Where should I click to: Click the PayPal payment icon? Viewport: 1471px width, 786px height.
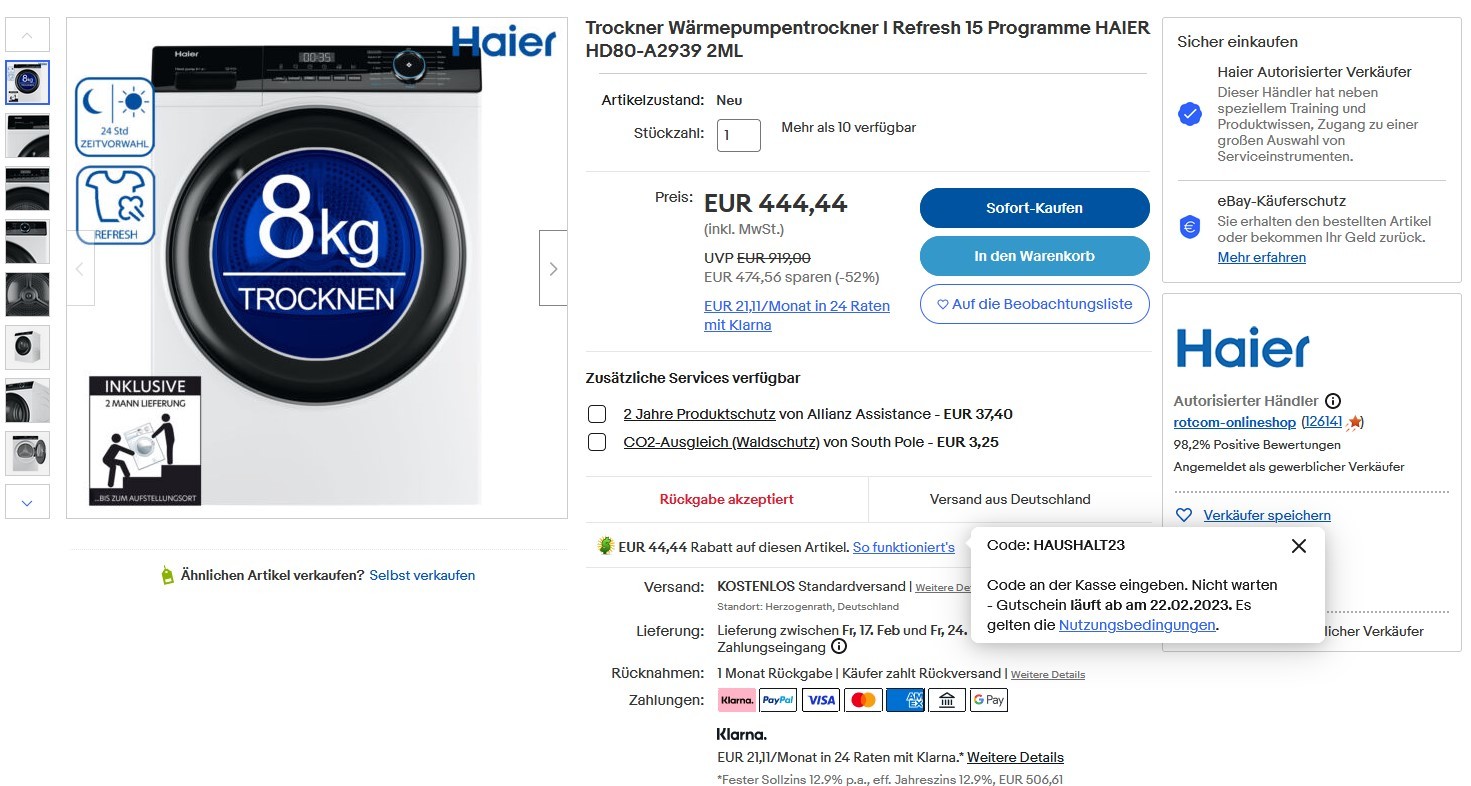(x=778, y=700)
